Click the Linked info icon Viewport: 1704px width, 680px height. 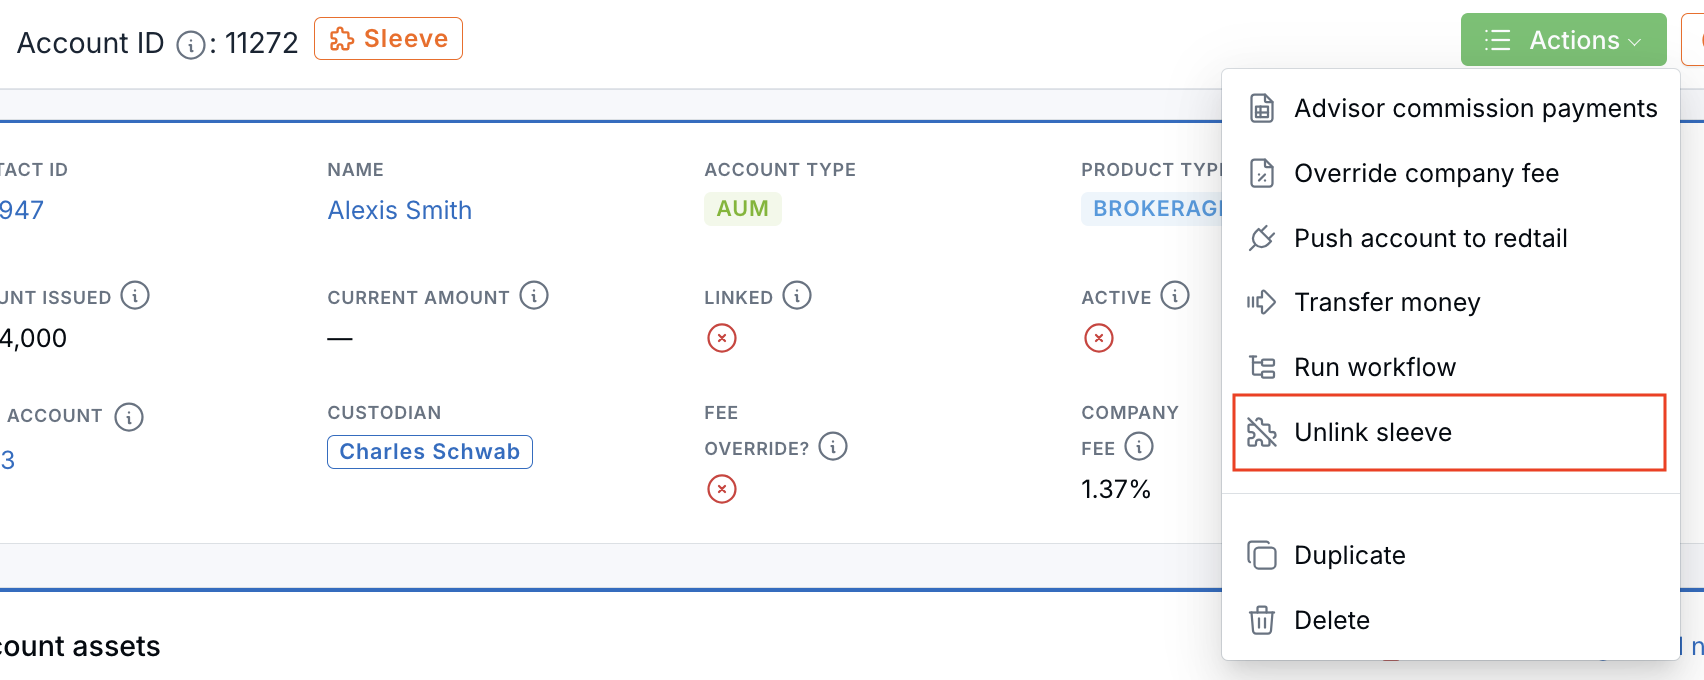pos(797,296)
